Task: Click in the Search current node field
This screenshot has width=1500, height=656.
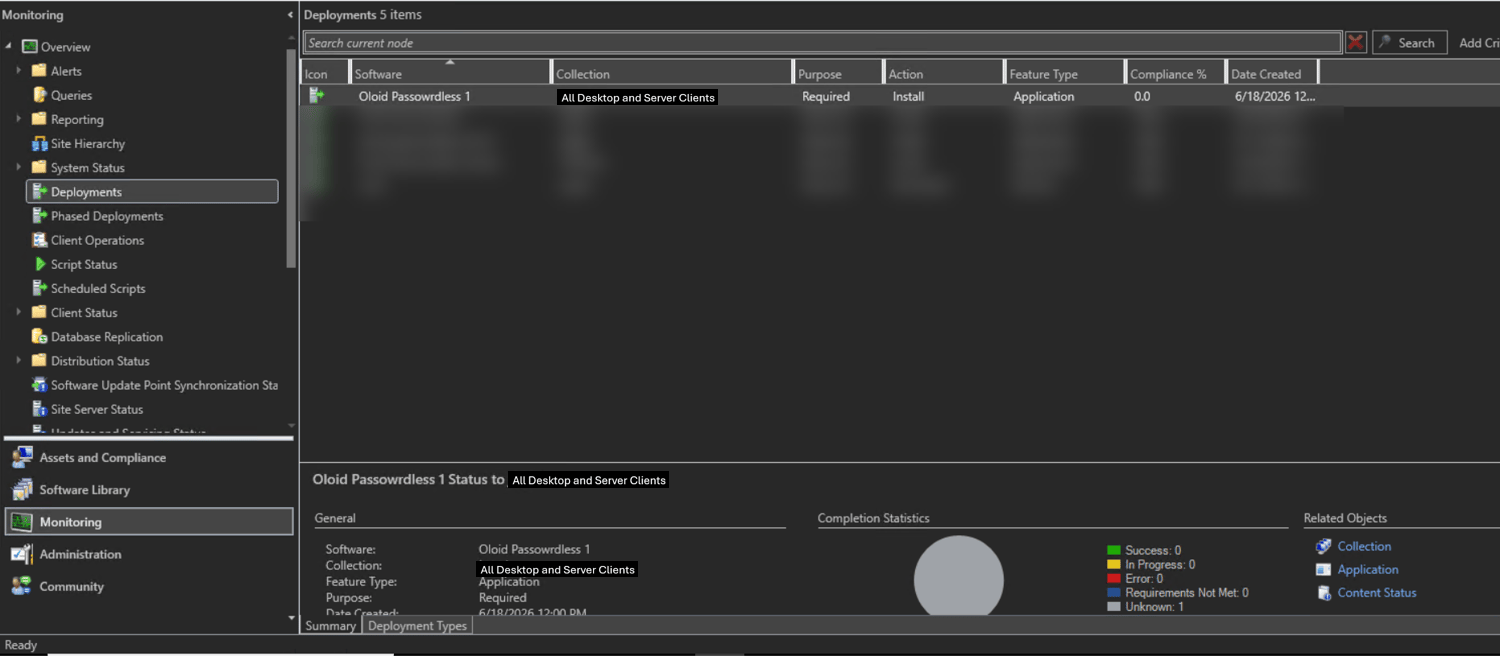Action: (x=823, y=43)
